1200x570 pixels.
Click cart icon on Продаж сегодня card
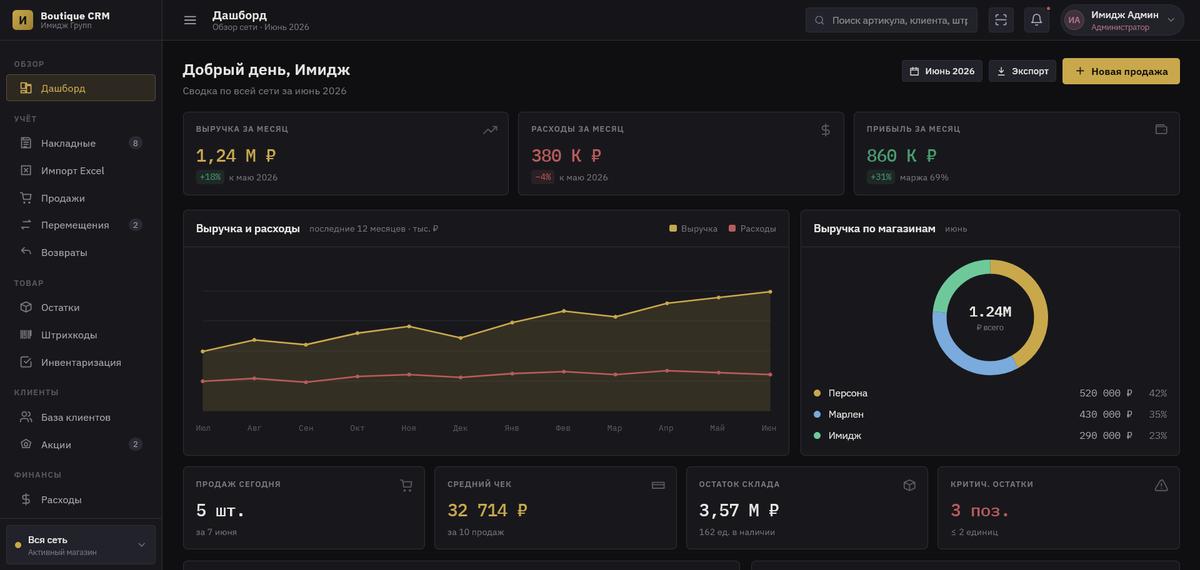click(406, 485)
